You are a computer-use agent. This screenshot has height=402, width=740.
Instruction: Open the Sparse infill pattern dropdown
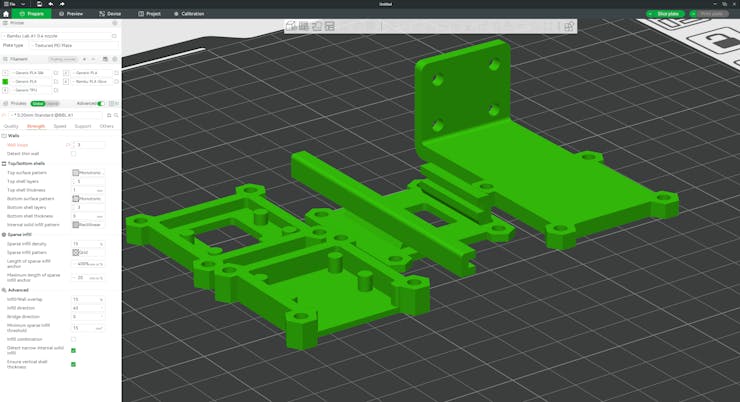click(x=88, y=252)
